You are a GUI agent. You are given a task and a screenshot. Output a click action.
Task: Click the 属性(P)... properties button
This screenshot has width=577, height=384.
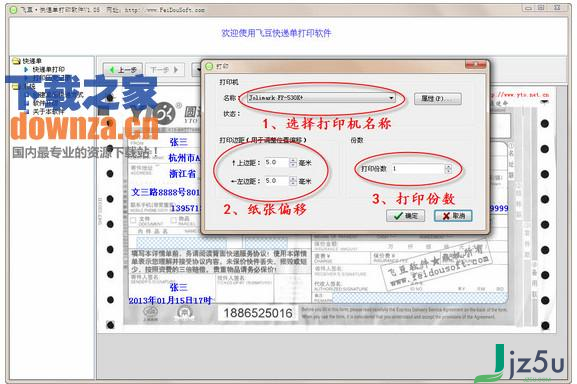(x=438, y=99)
